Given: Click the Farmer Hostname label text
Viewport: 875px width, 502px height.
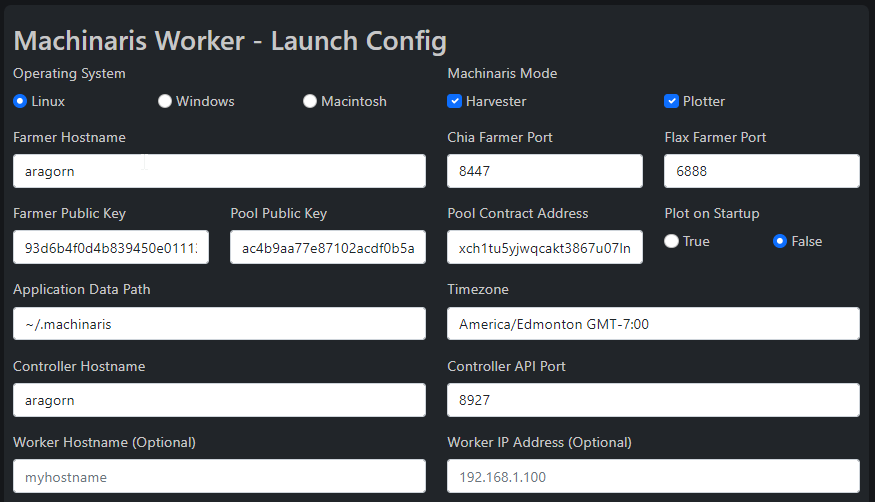Looking at the screenshot, I should (69, 138).
